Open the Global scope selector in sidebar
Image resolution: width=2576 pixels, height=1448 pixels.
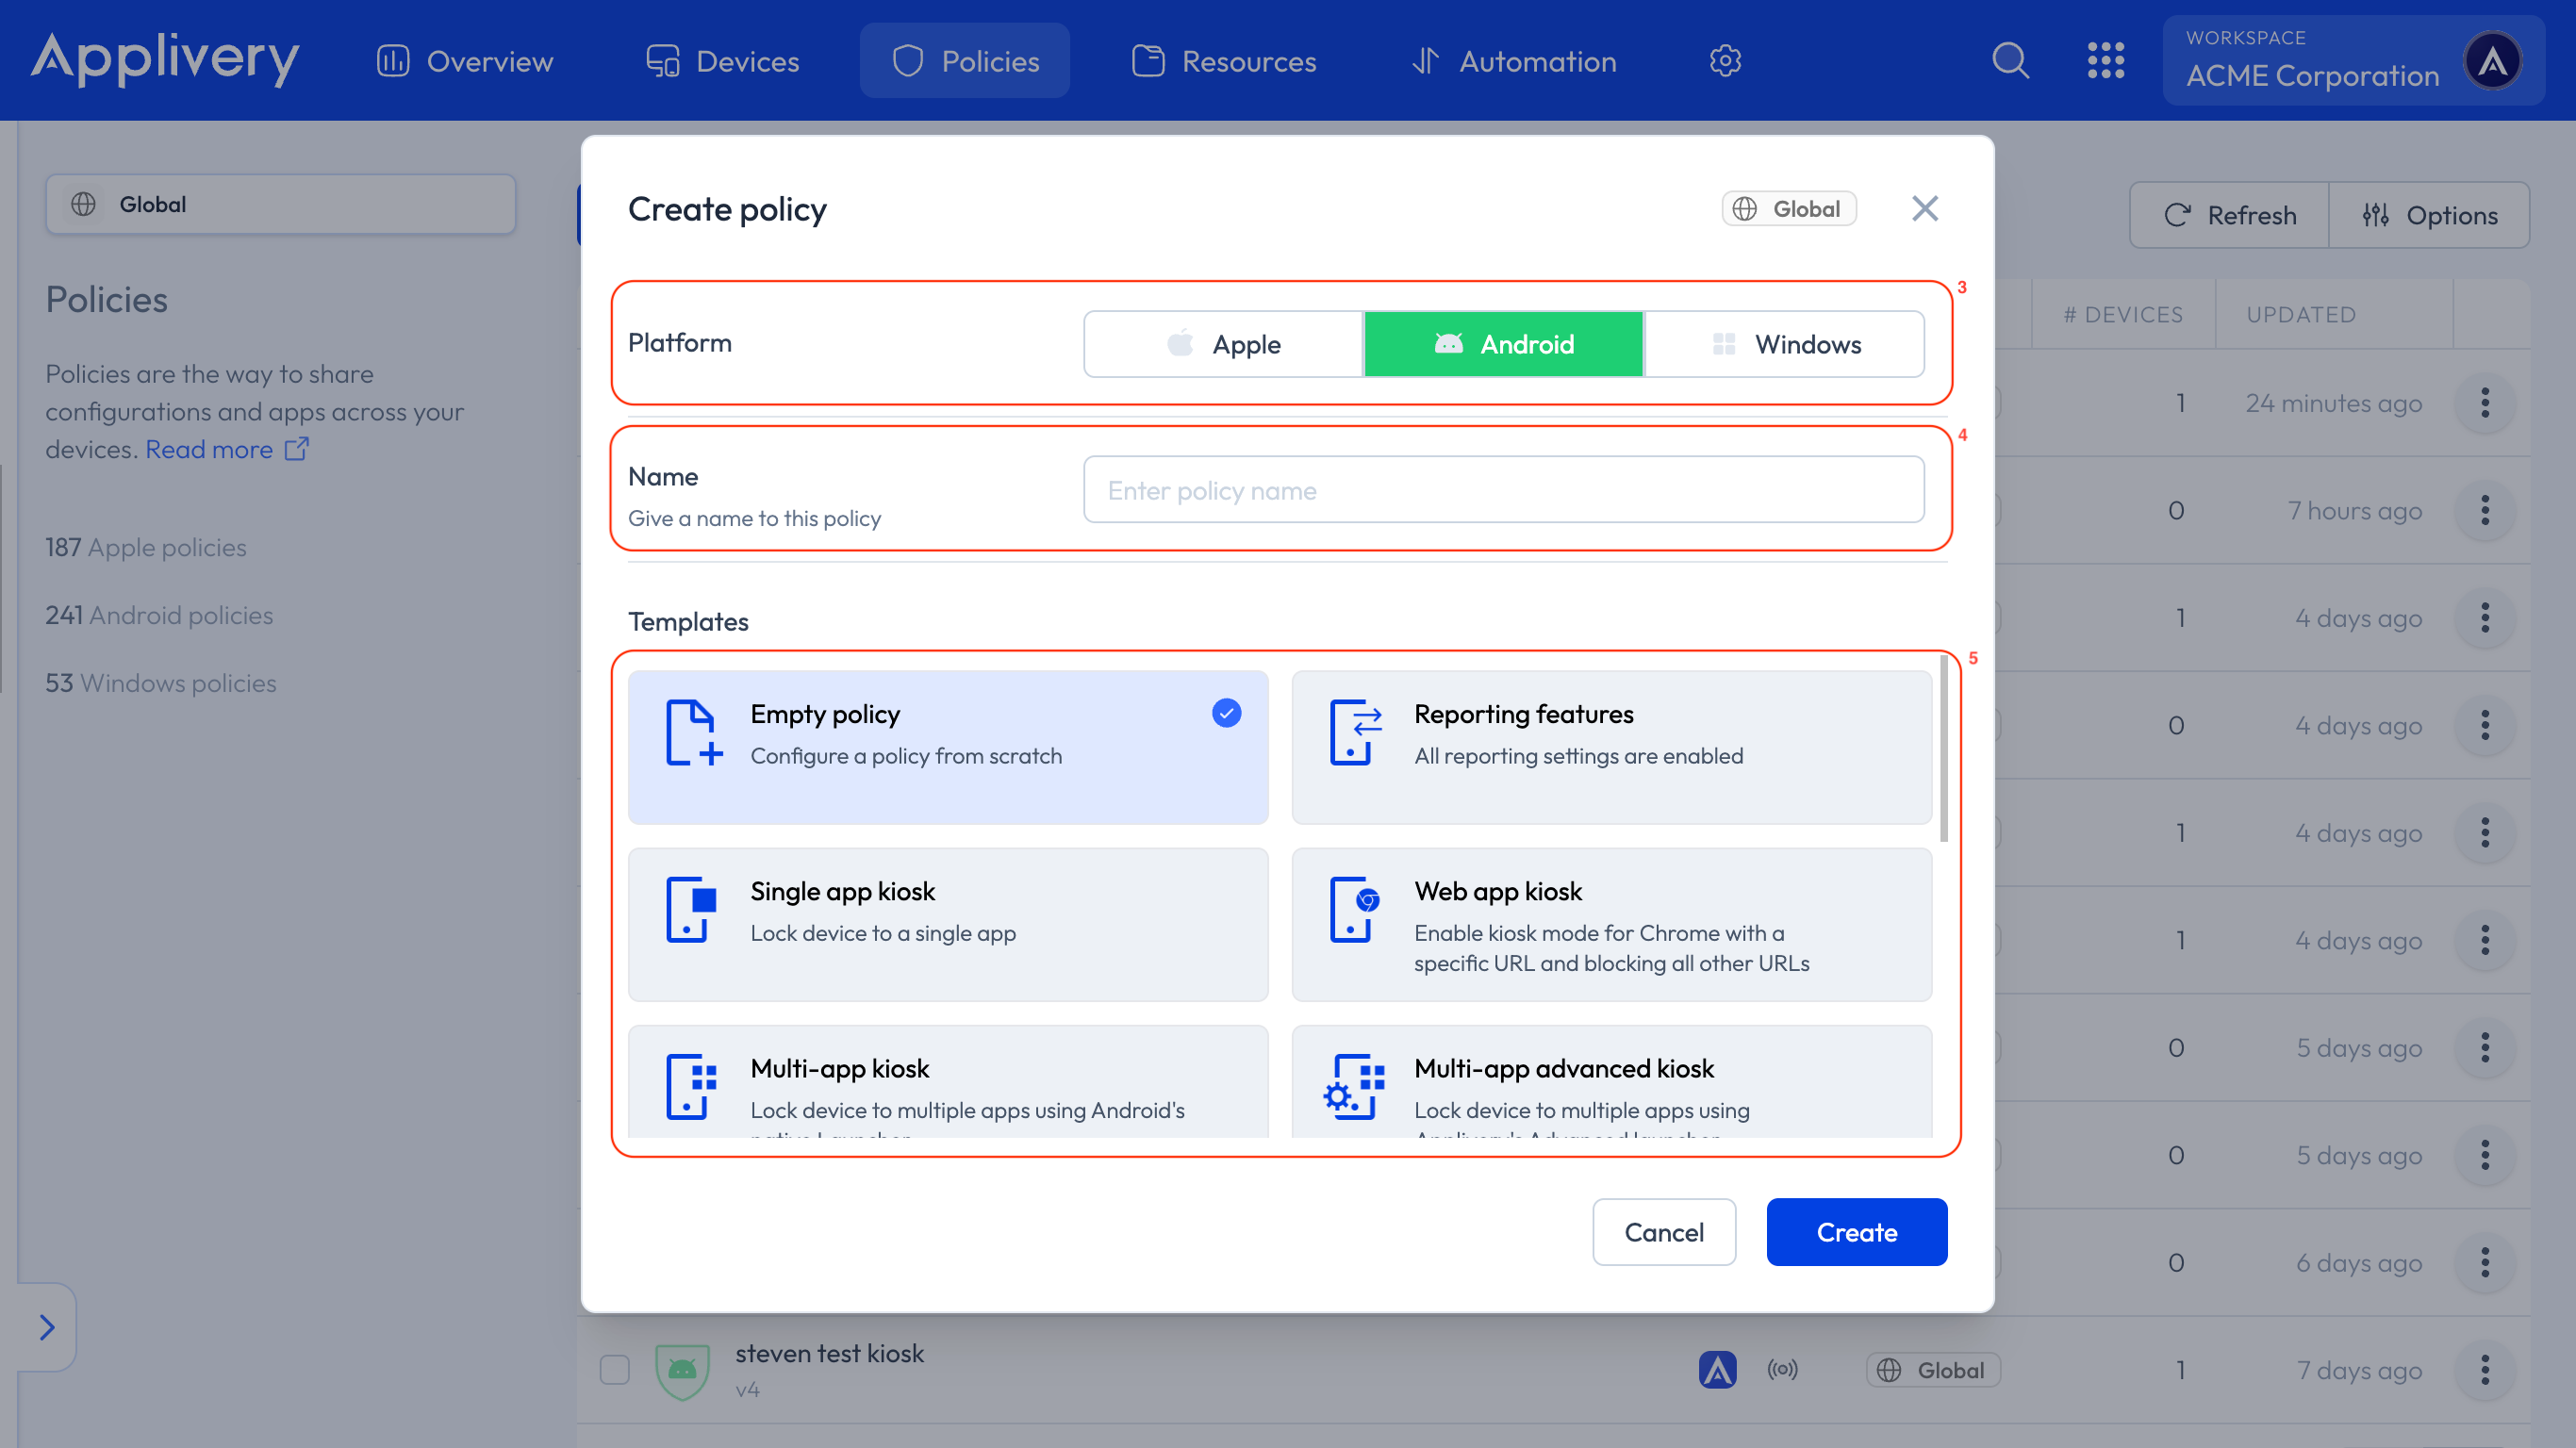point(280,204)
